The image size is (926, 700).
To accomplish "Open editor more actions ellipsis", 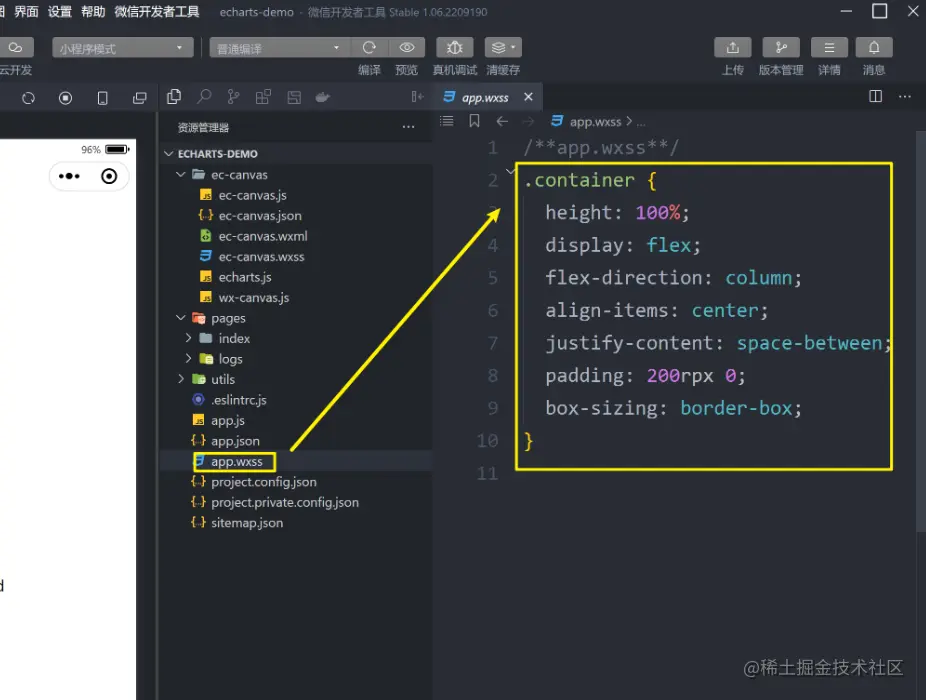I will pos(905,96).
